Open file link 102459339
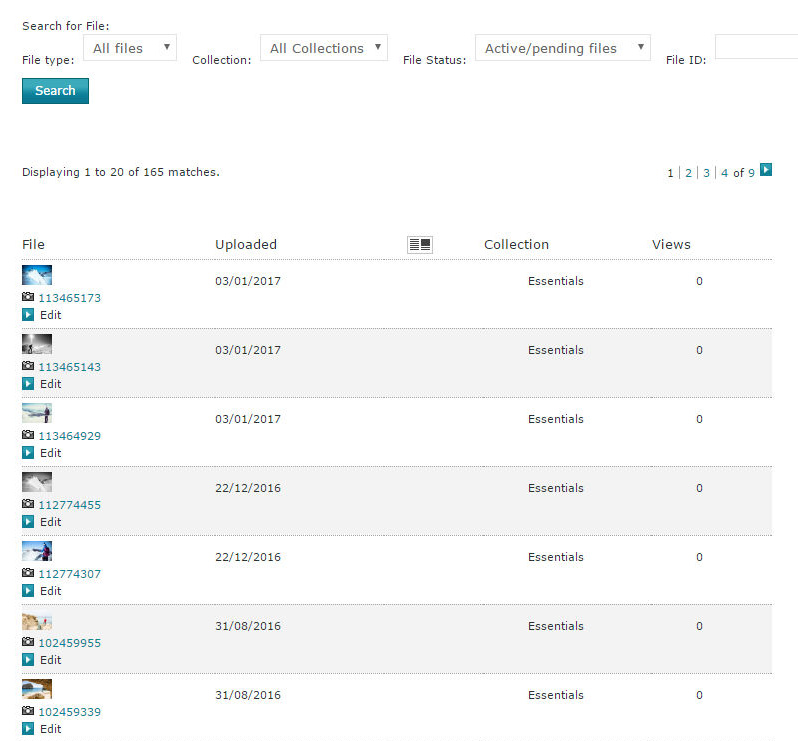Image resolution: width=798 pixels, height=741 pixels. 70,712
